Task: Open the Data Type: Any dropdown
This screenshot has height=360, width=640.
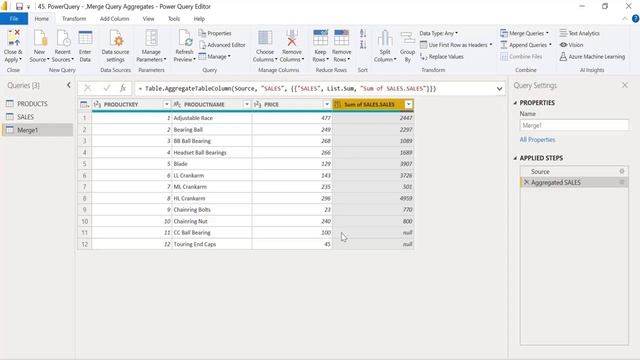Action: [x=438, y=33]
